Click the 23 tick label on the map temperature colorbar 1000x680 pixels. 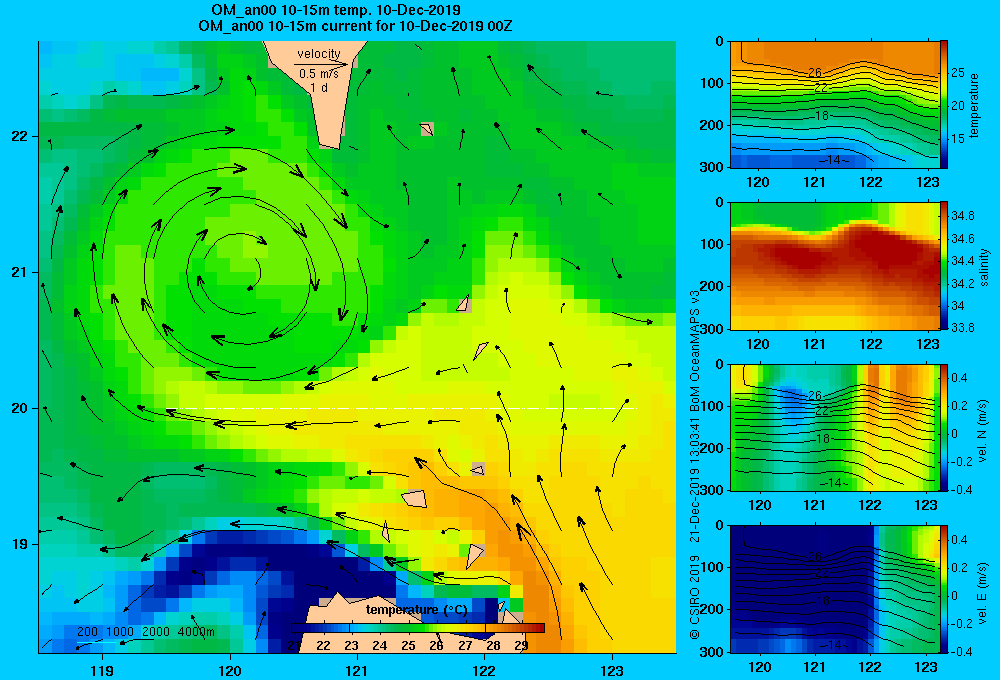pos(351,645)
